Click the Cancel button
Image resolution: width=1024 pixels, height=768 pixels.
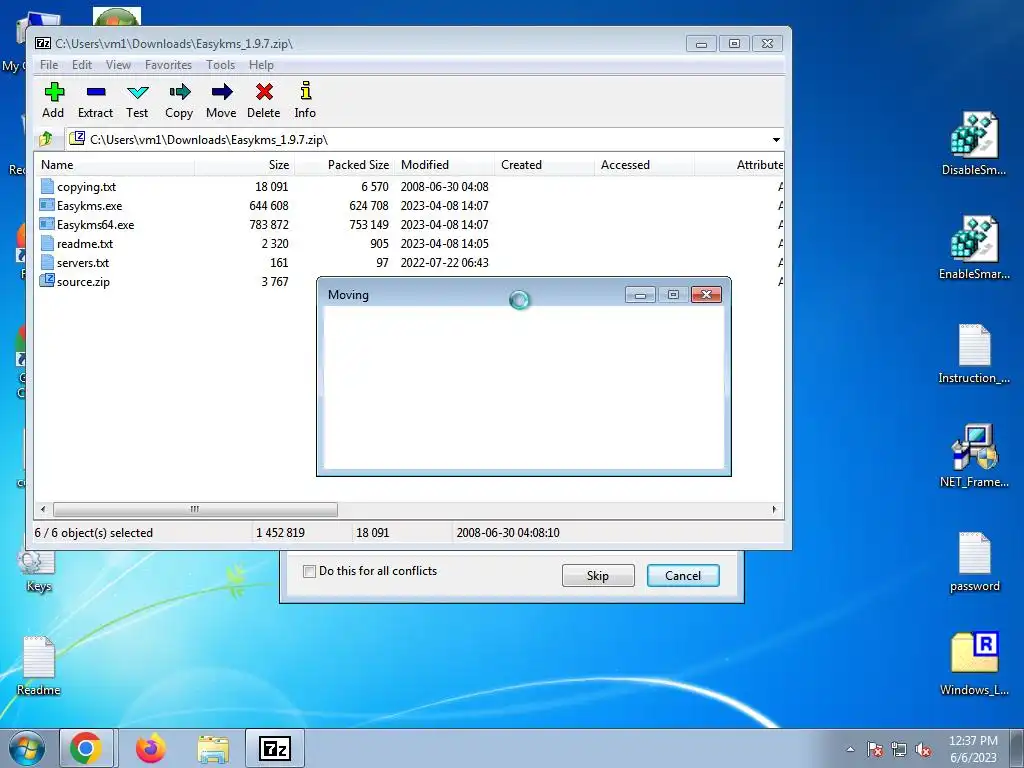683,575
